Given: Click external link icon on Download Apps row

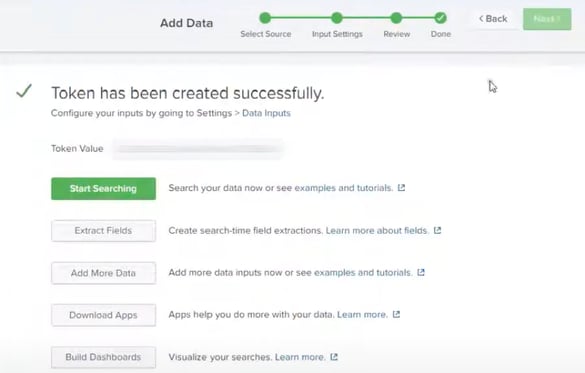Looking at the screenshot, I should [396, 314].
